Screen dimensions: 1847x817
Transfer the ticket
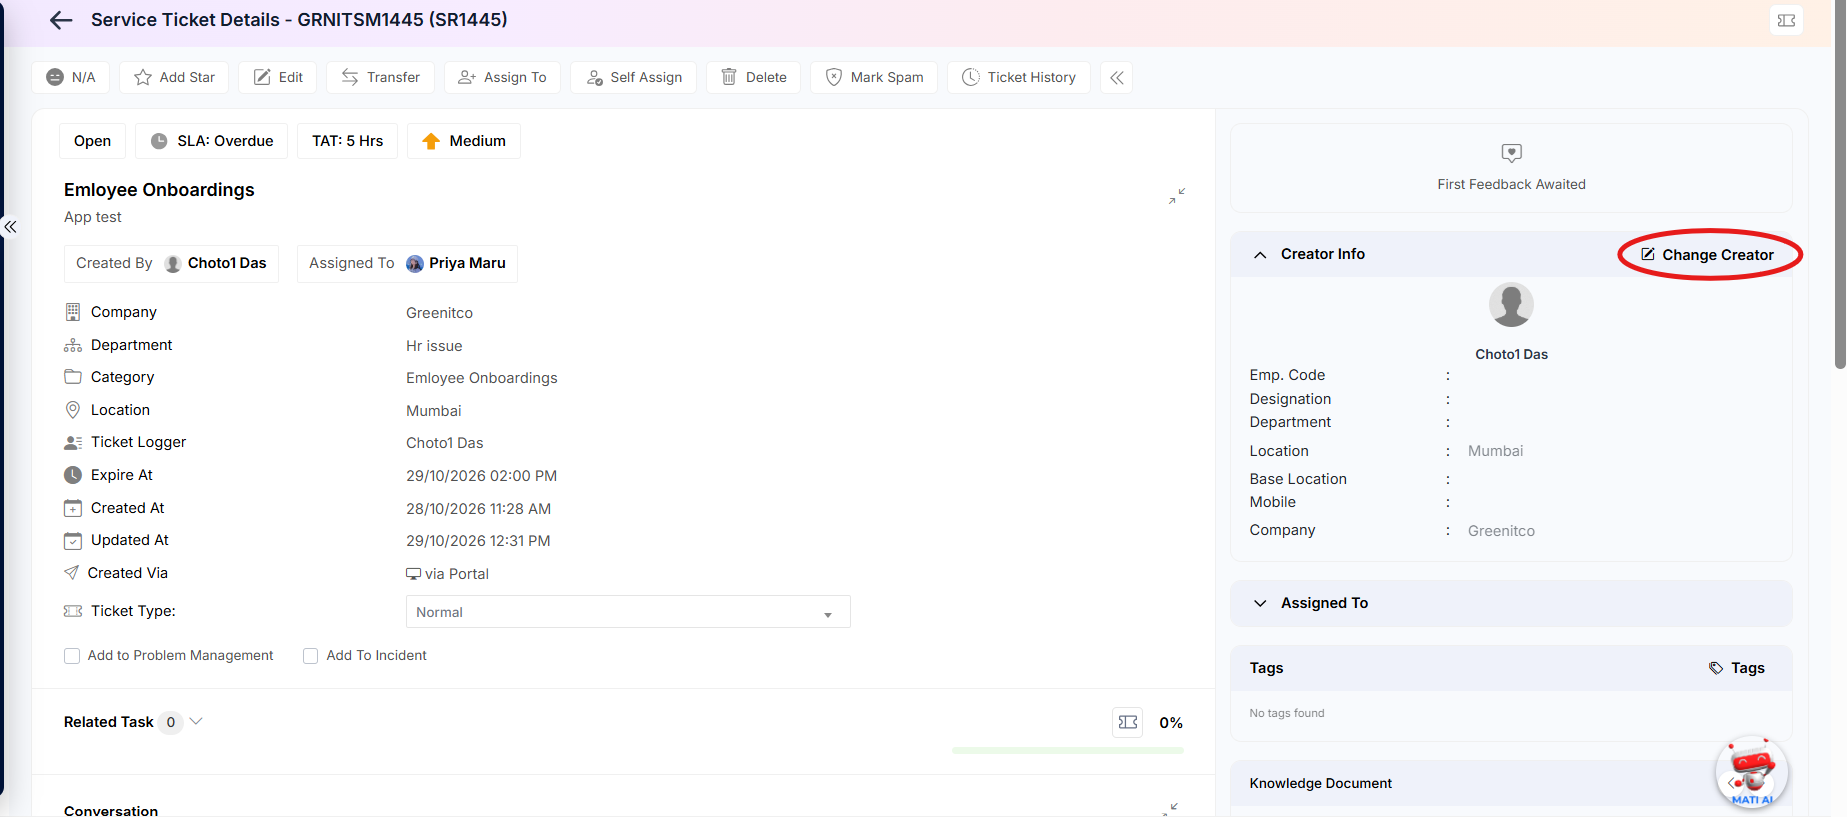tap(380, 77)
